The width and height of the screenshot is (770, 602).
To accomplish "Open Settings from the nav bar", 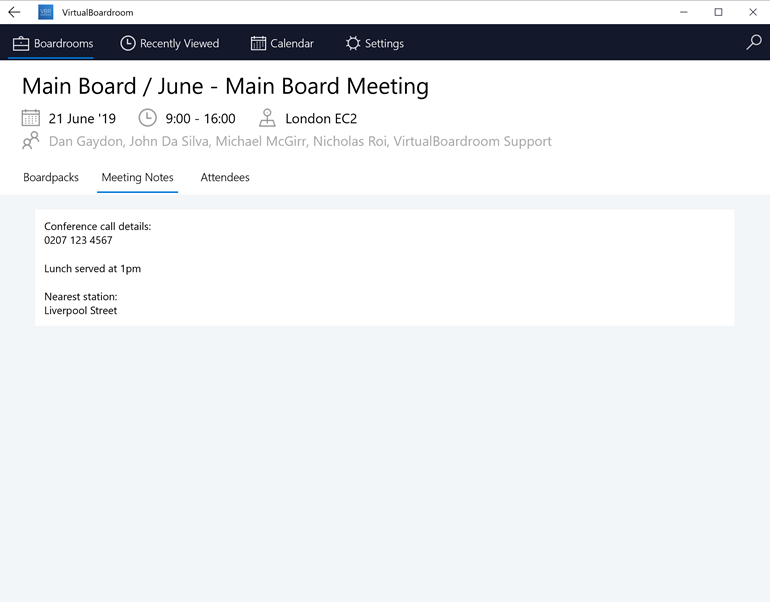I will point(375,43).
